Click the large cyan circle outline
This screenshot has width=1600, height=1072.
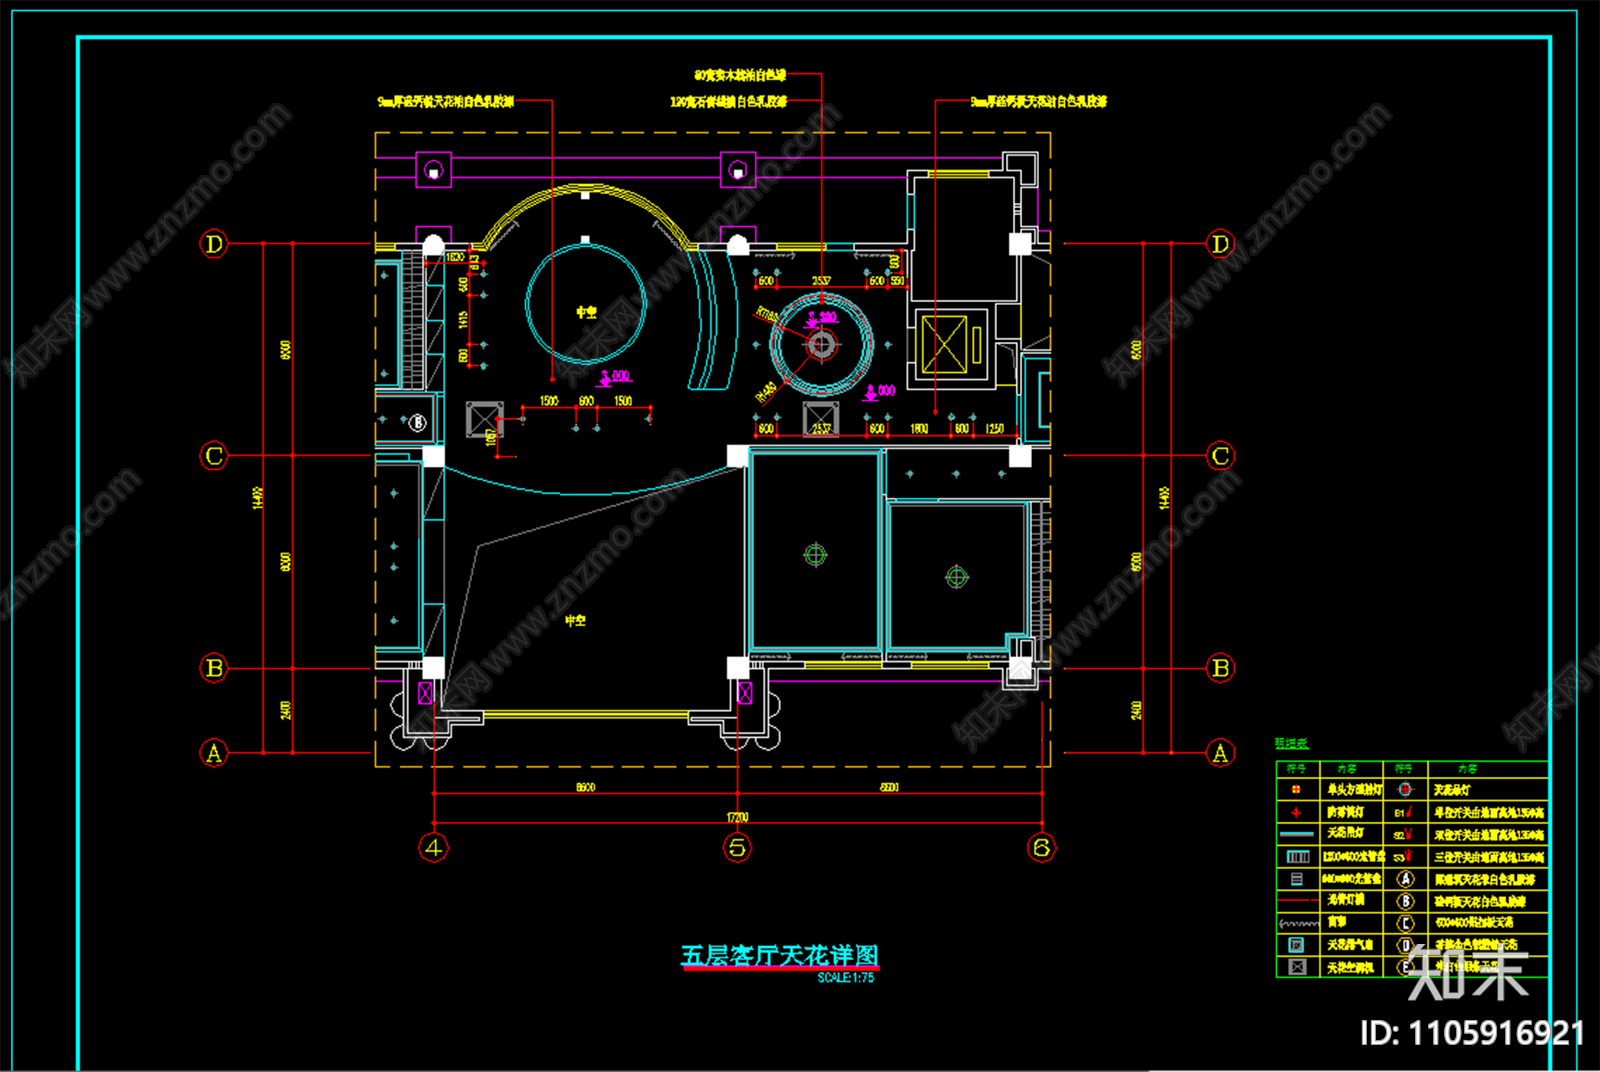tap(586, 304)
